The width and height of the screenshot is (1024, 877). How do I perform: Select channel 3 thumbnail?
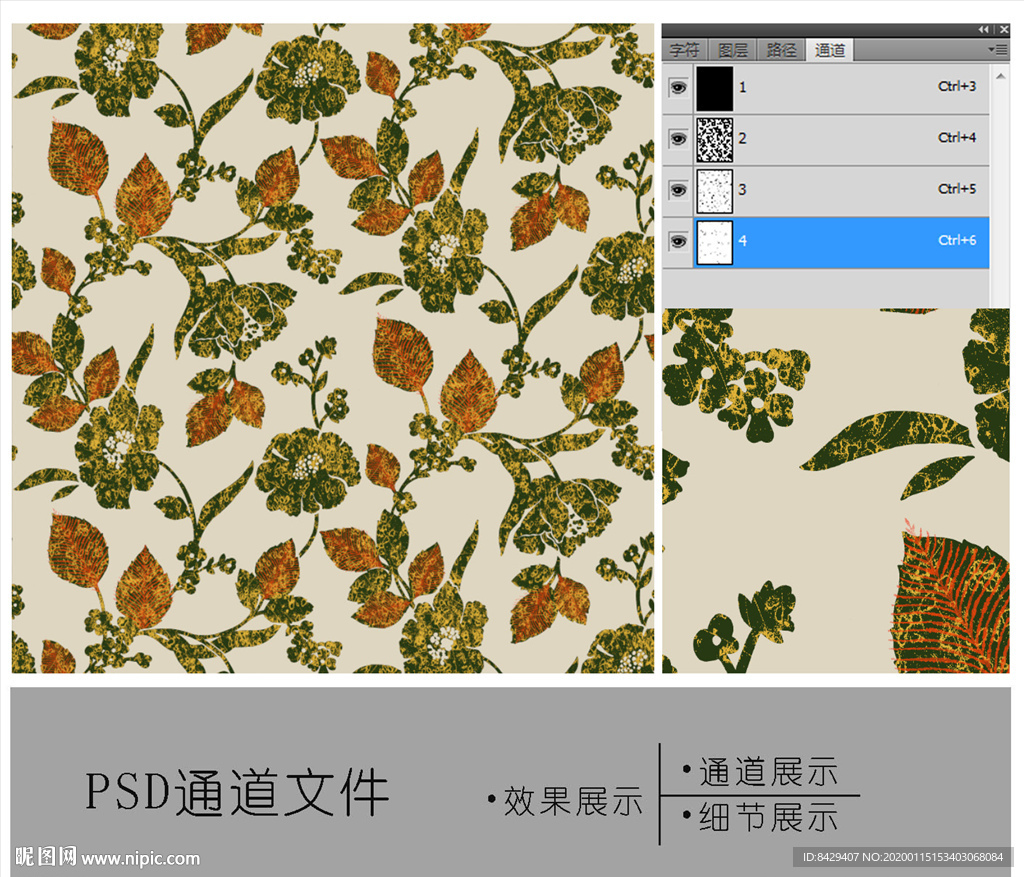[714, 190]
